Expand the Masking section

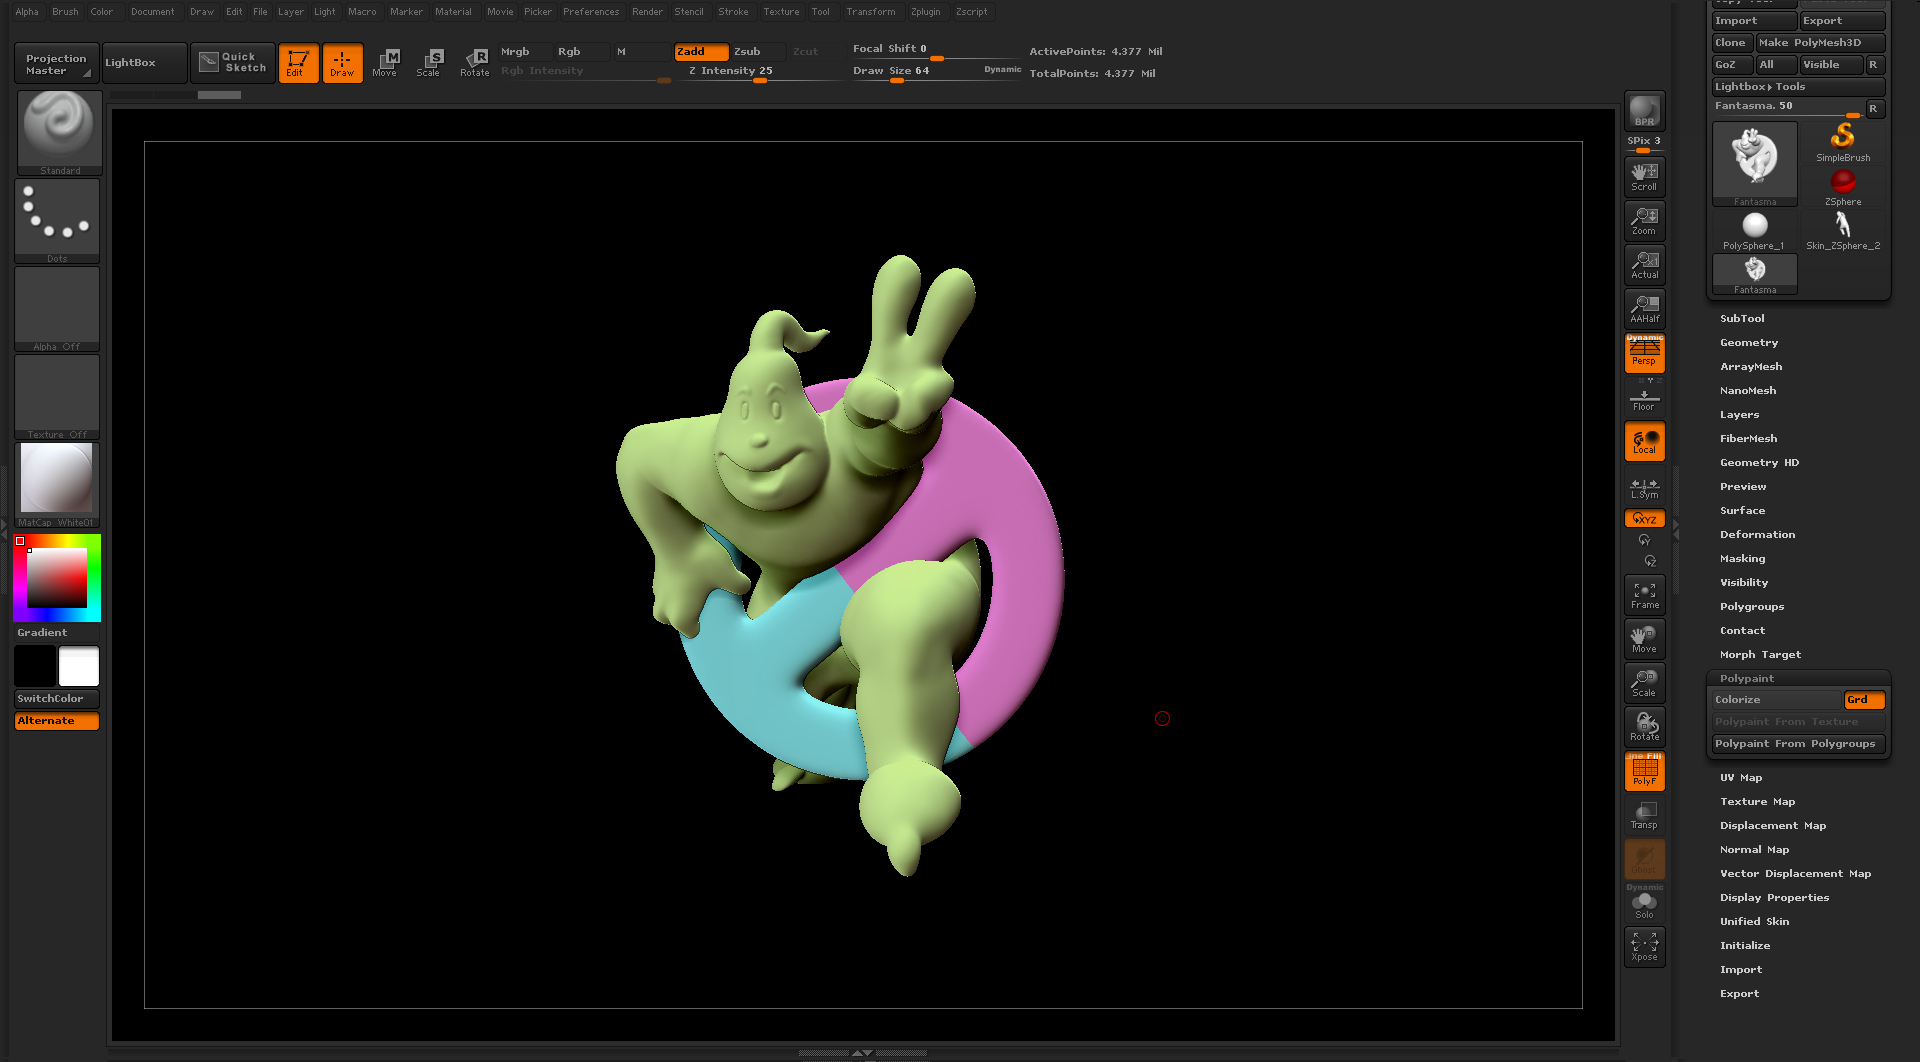[x=1742, y=559]
